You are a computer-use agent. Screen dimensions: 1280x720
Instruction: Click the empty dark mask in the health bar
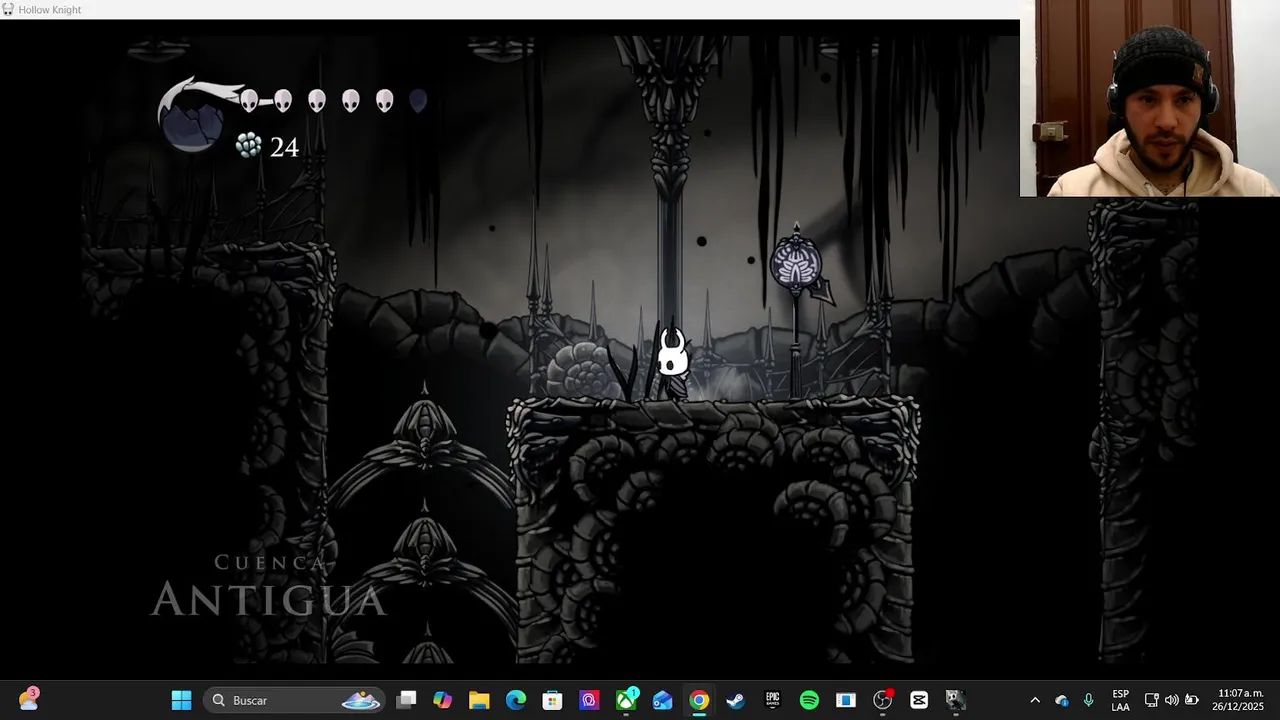[418, 100]
